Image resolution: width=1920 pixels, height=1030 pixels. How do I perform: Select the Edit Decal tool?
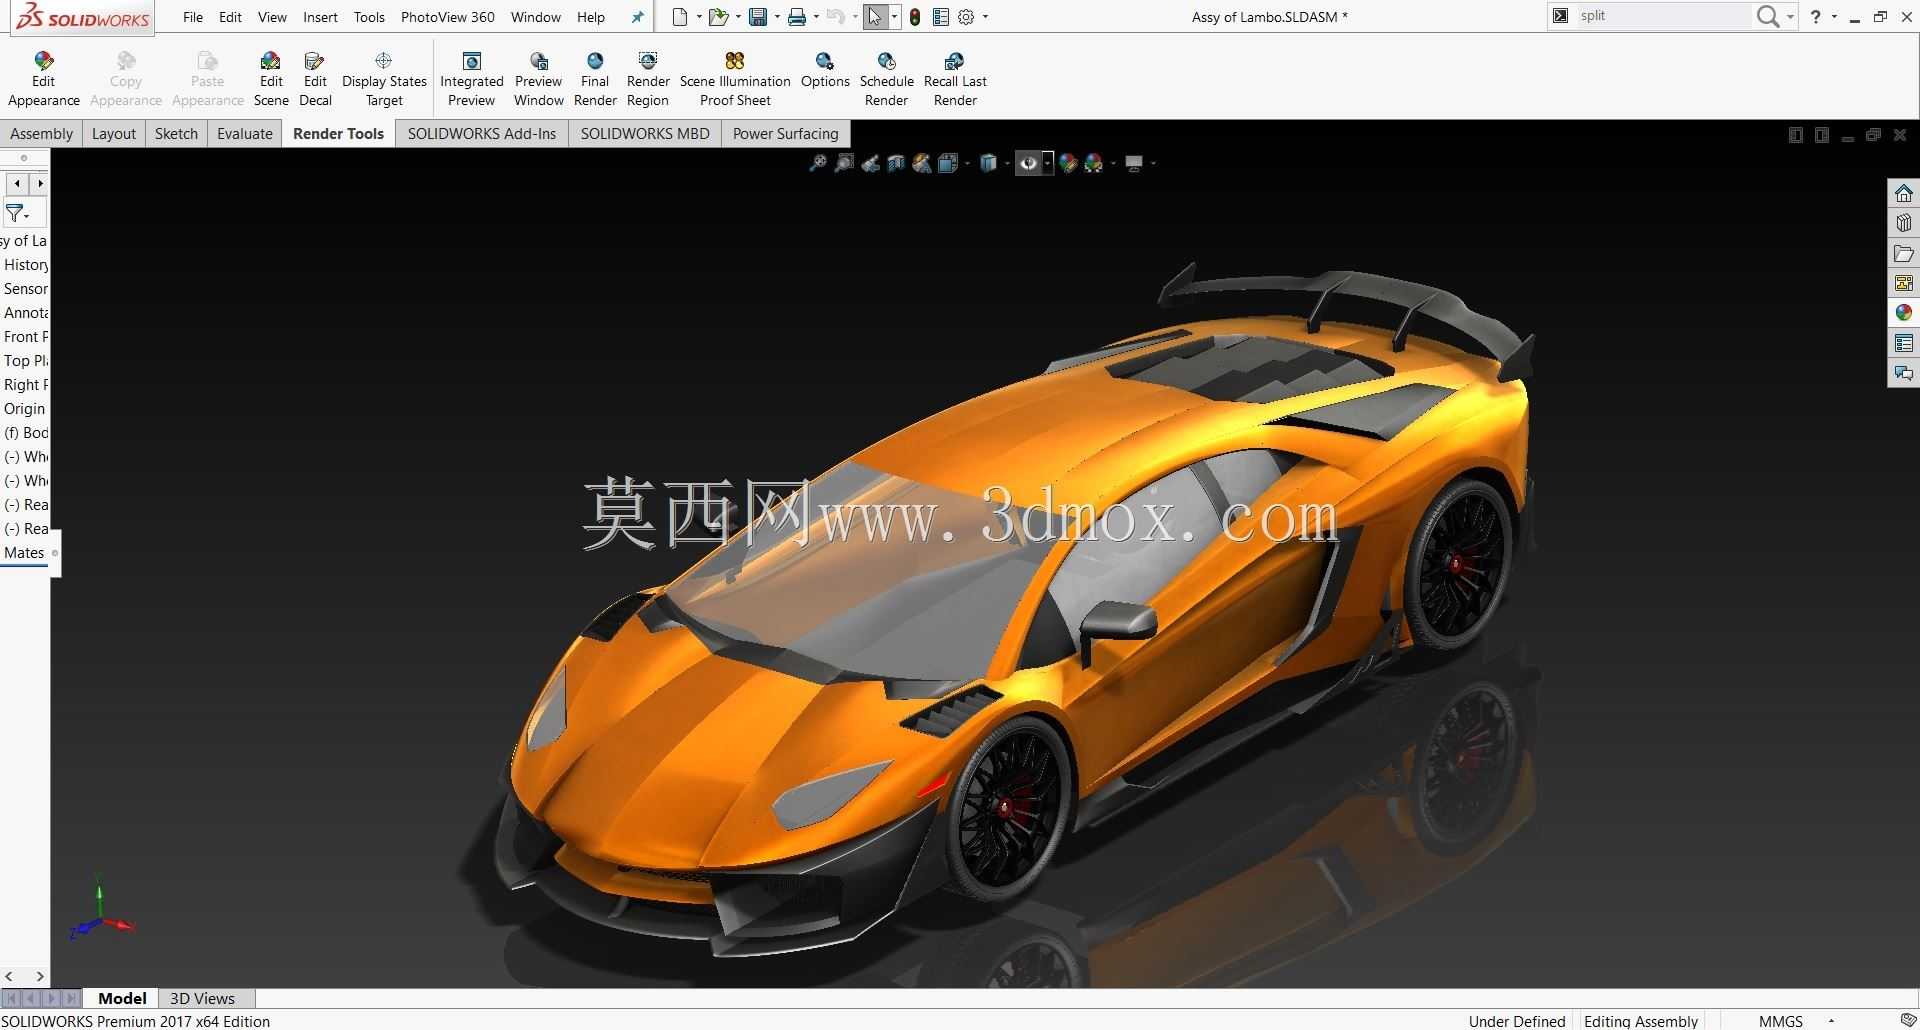pyautogui.click(x=315, y=80)
